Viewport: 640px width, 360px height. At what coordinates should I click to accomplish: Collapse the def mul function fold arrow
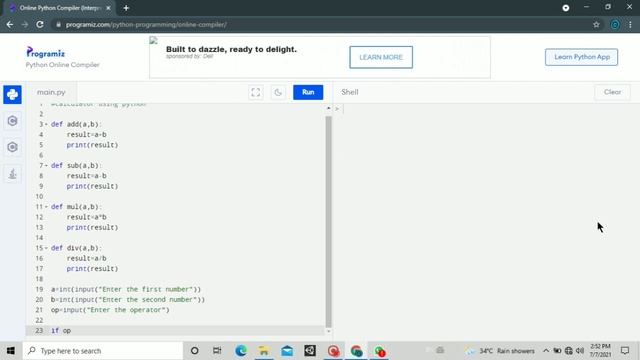[x=46, y=207]
